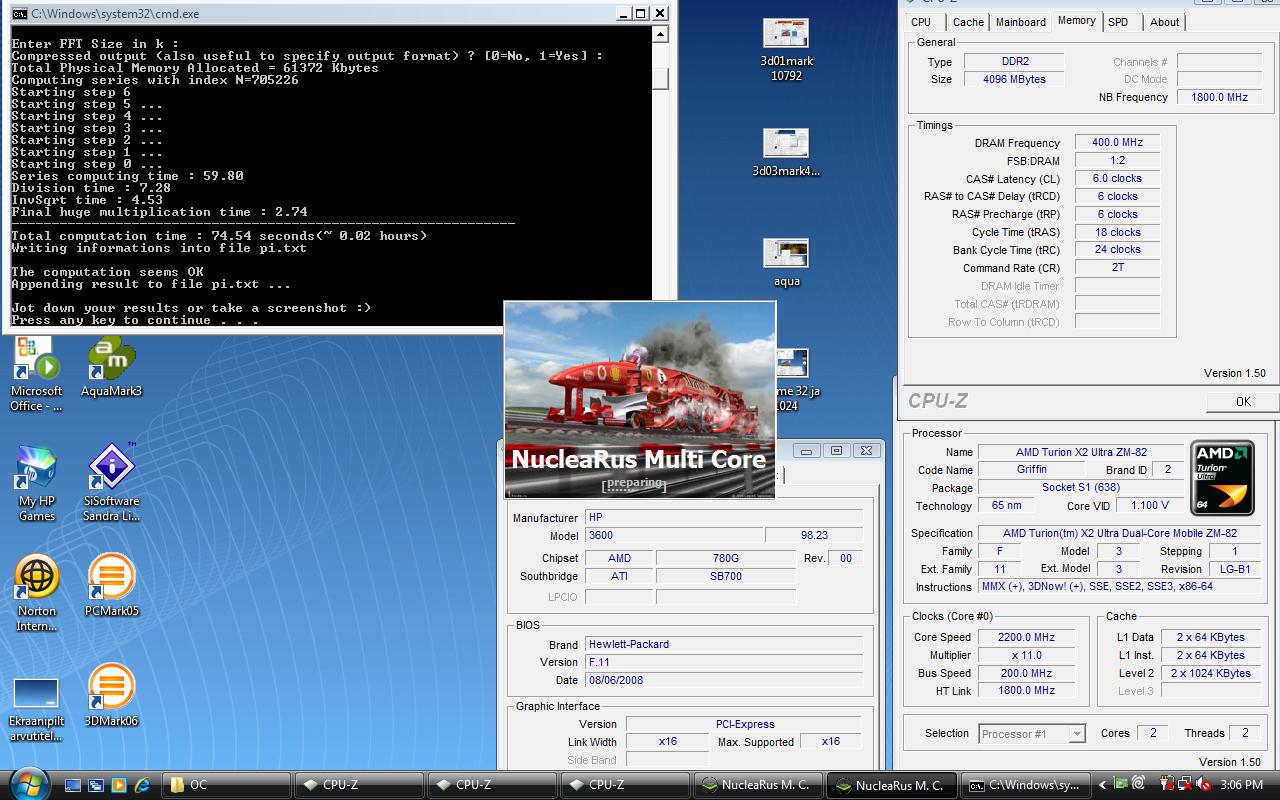Switch to the OC folder taskbar button
1280x800 pixels.
[x=227, y=785]
